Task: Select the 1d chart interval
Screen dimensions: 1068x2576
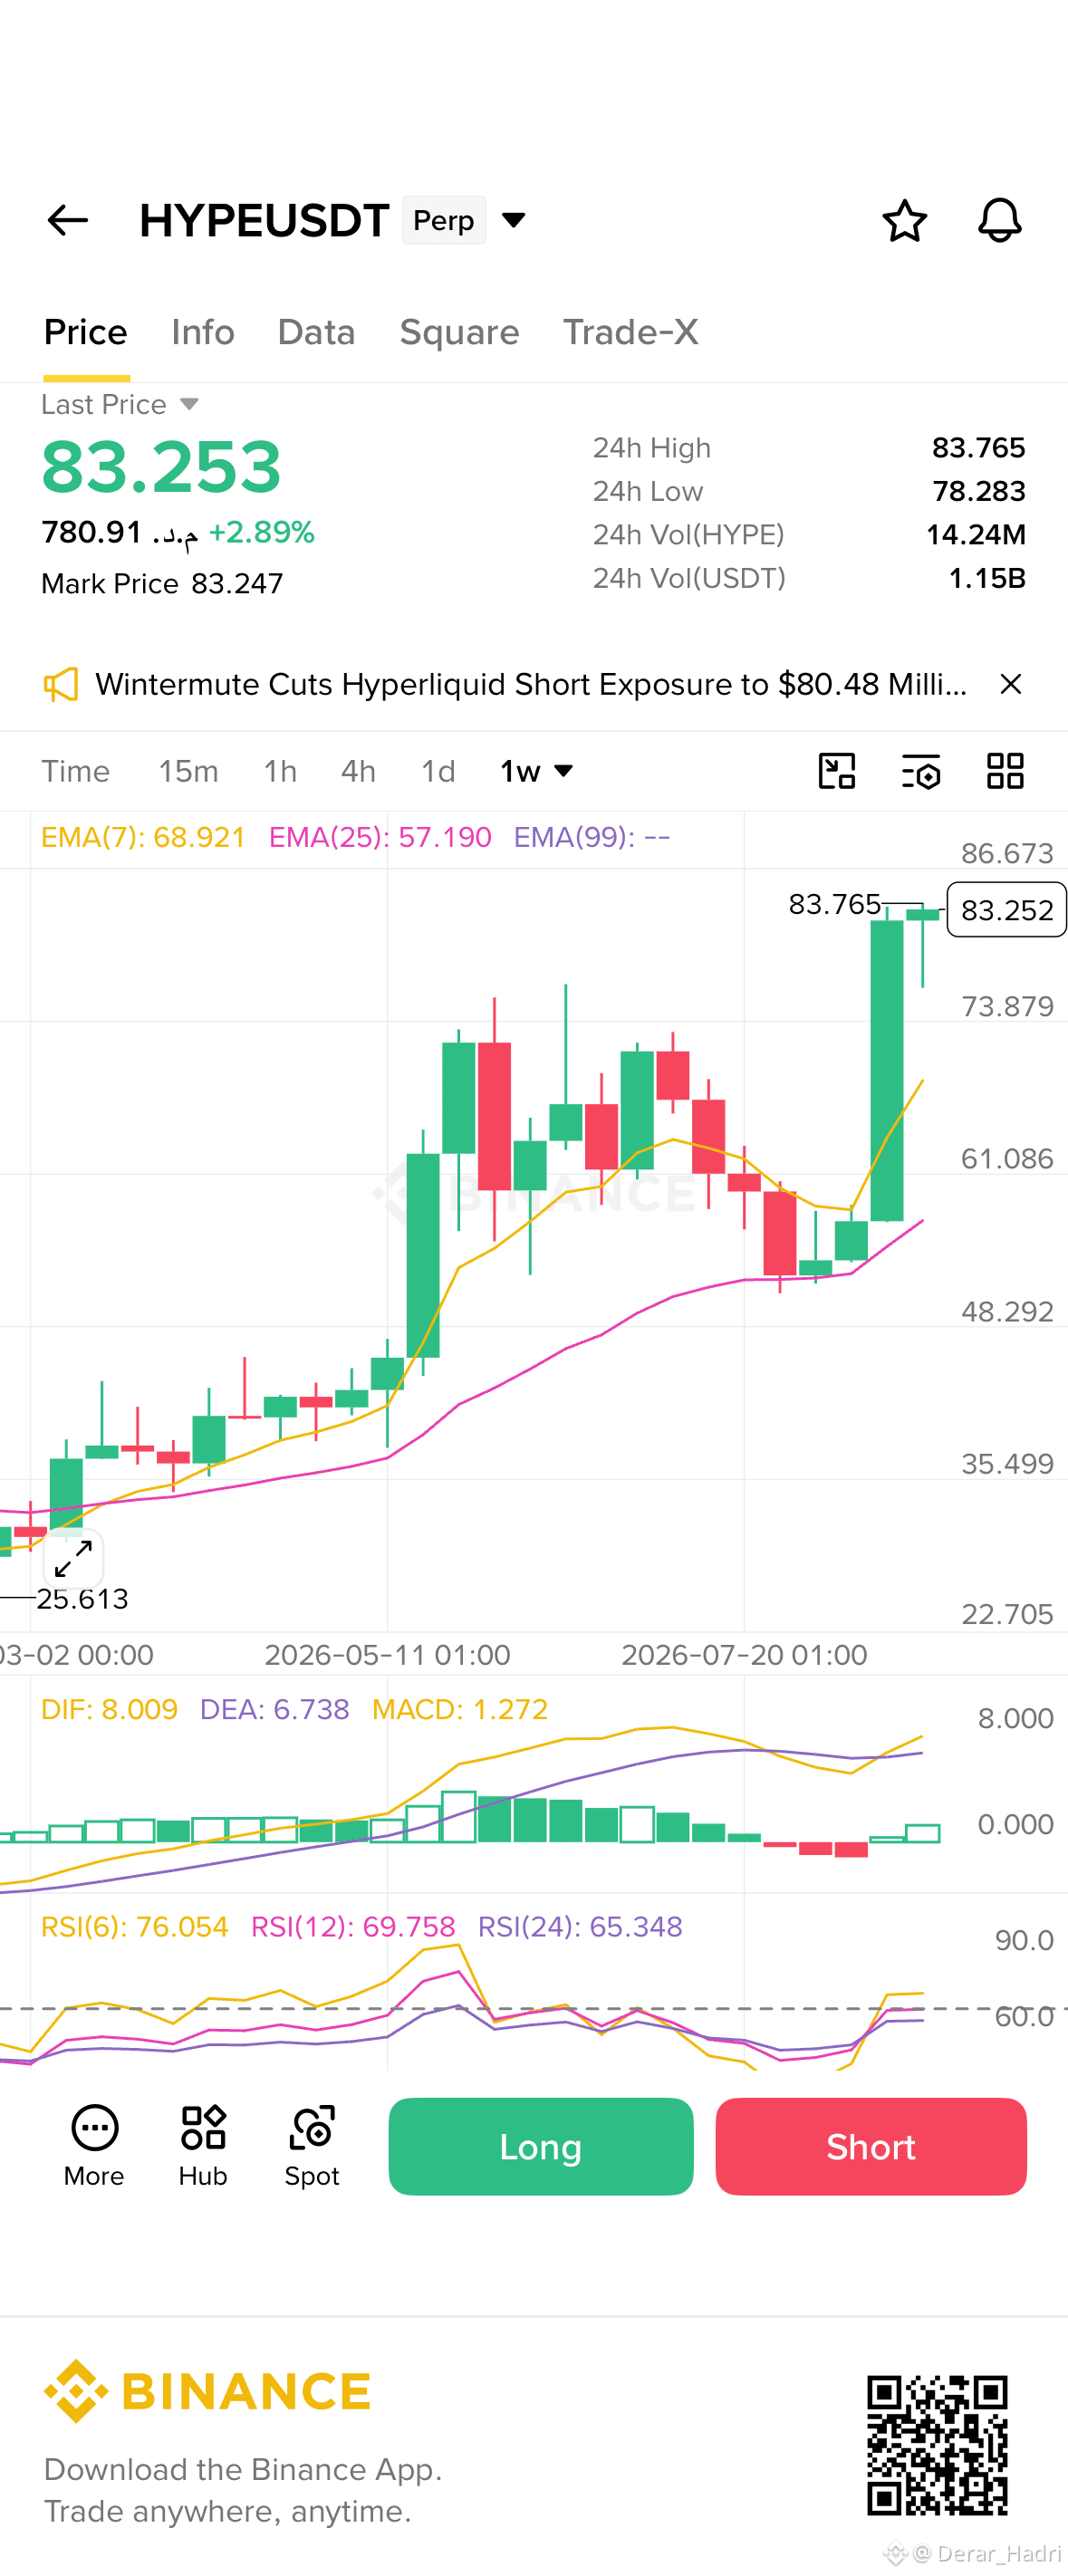Action: [x=438, y=771]
